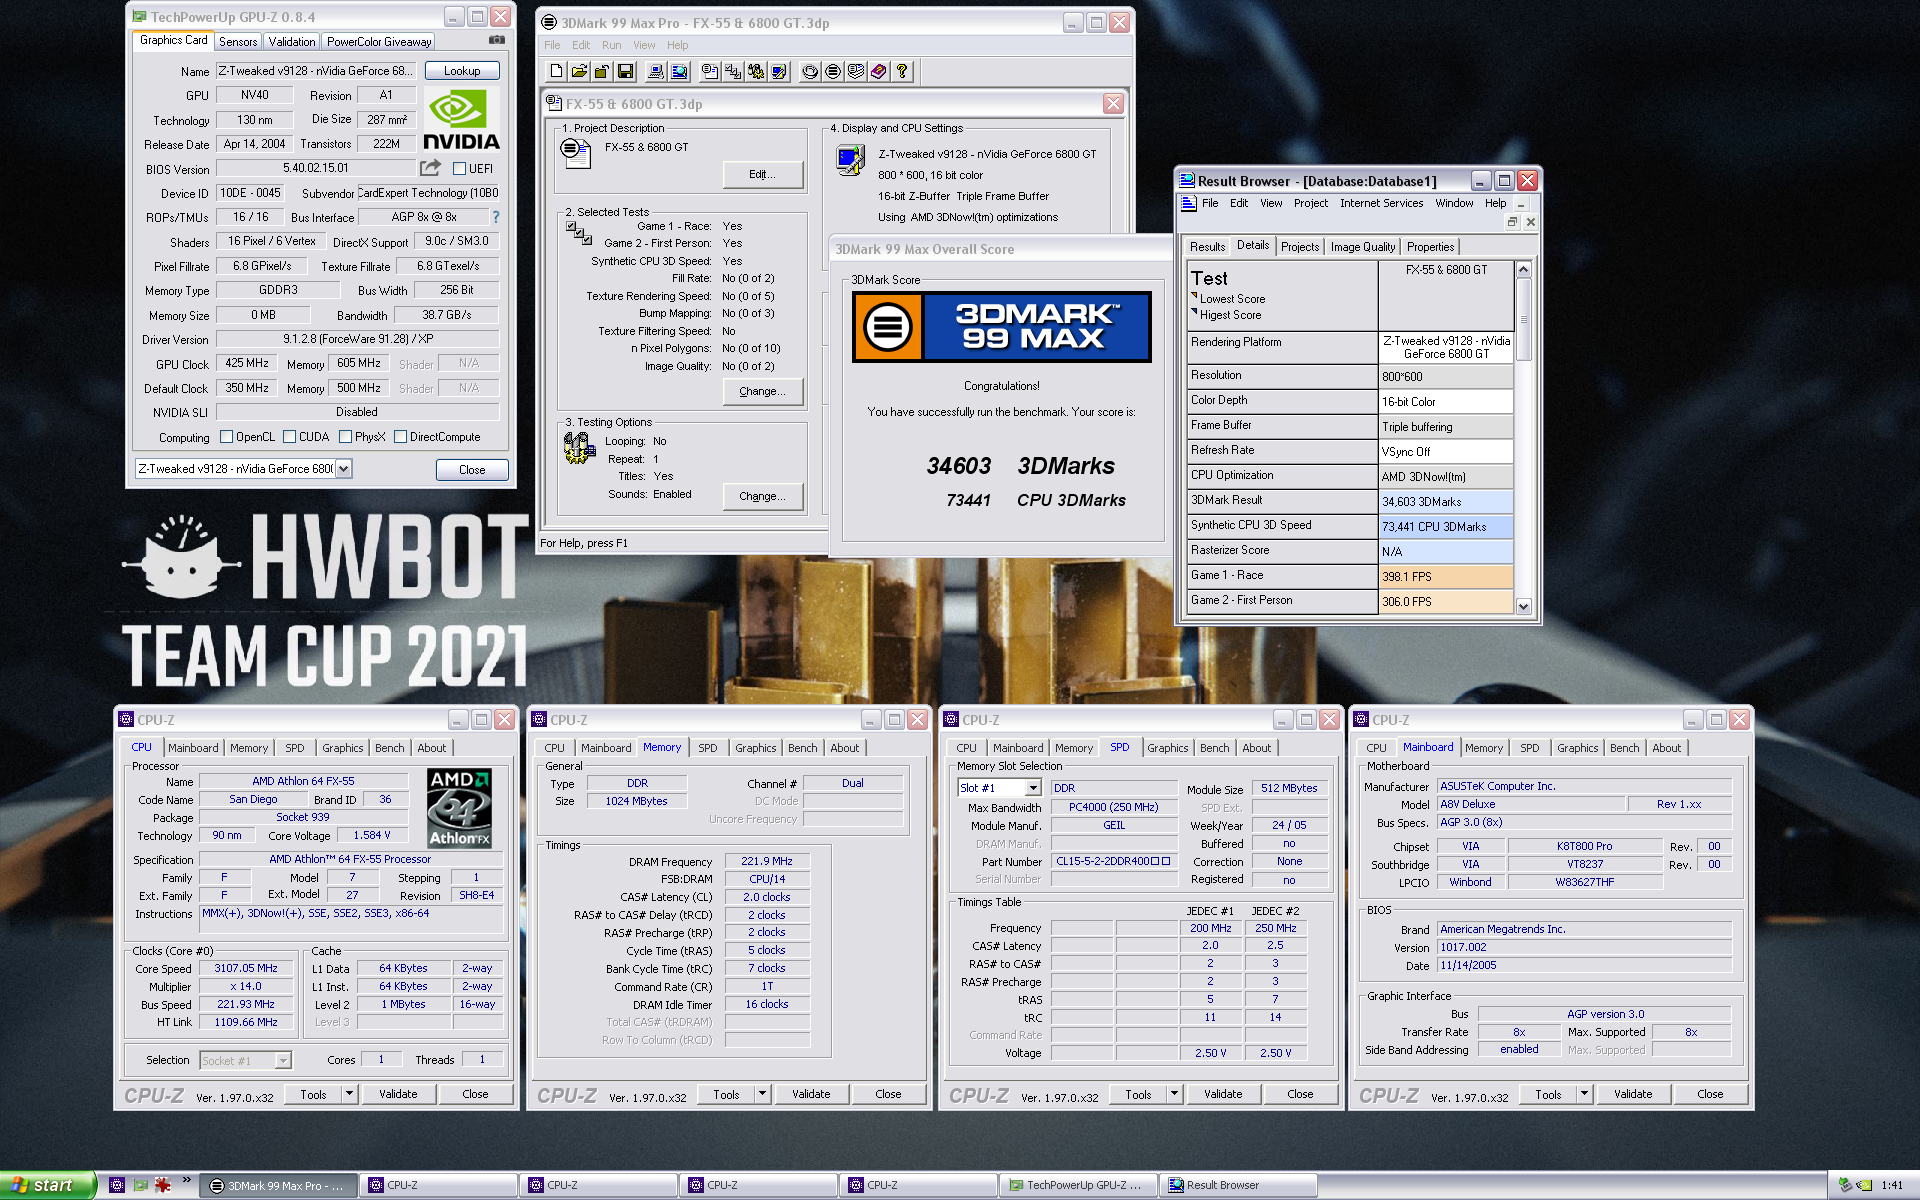Click Change... button under Selected Tests

click(x=763, y=391)
